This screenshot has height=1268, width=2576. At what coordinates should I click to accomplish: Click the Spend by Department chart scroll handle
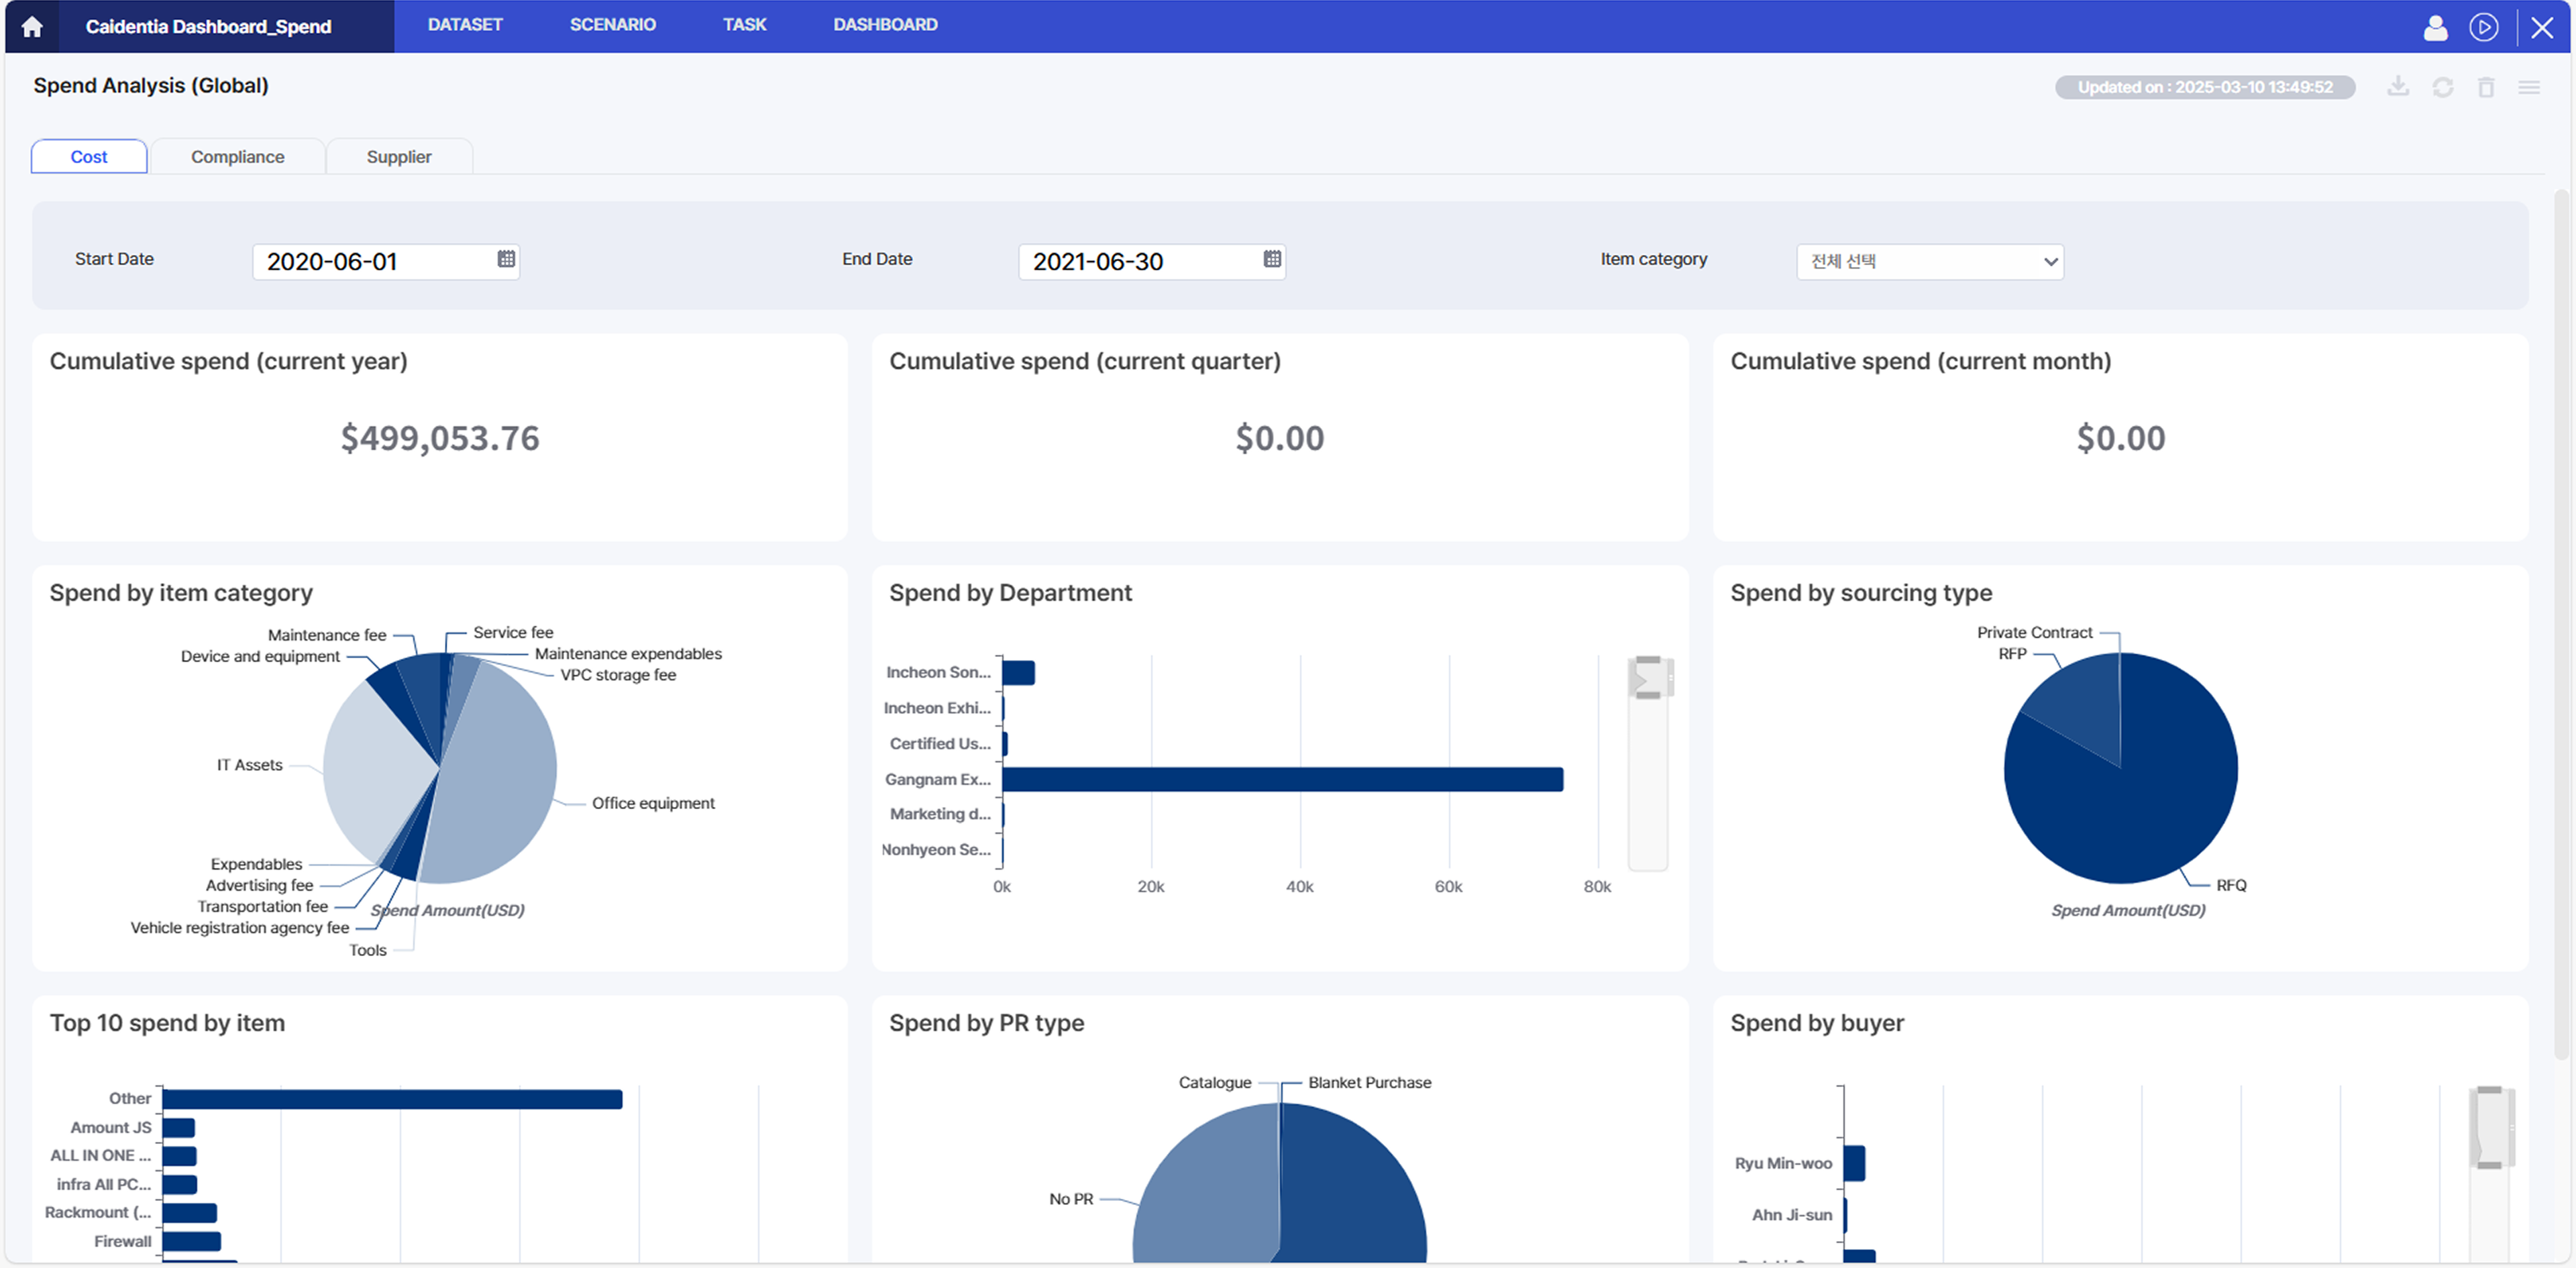tap(1648, 678)
